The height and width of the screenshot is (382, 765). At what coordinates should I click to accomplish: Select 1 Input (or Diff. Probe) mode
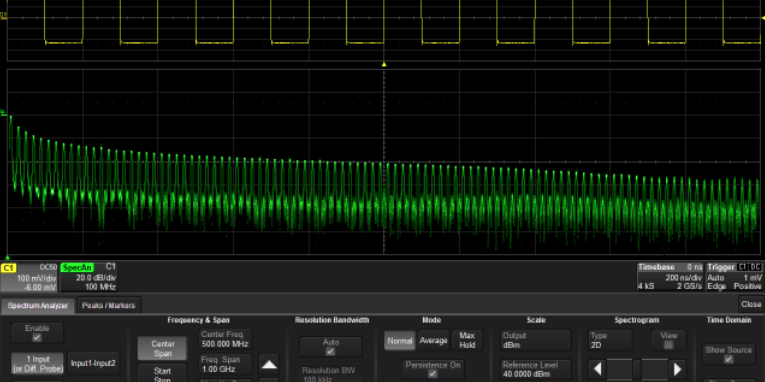(38, 364)
